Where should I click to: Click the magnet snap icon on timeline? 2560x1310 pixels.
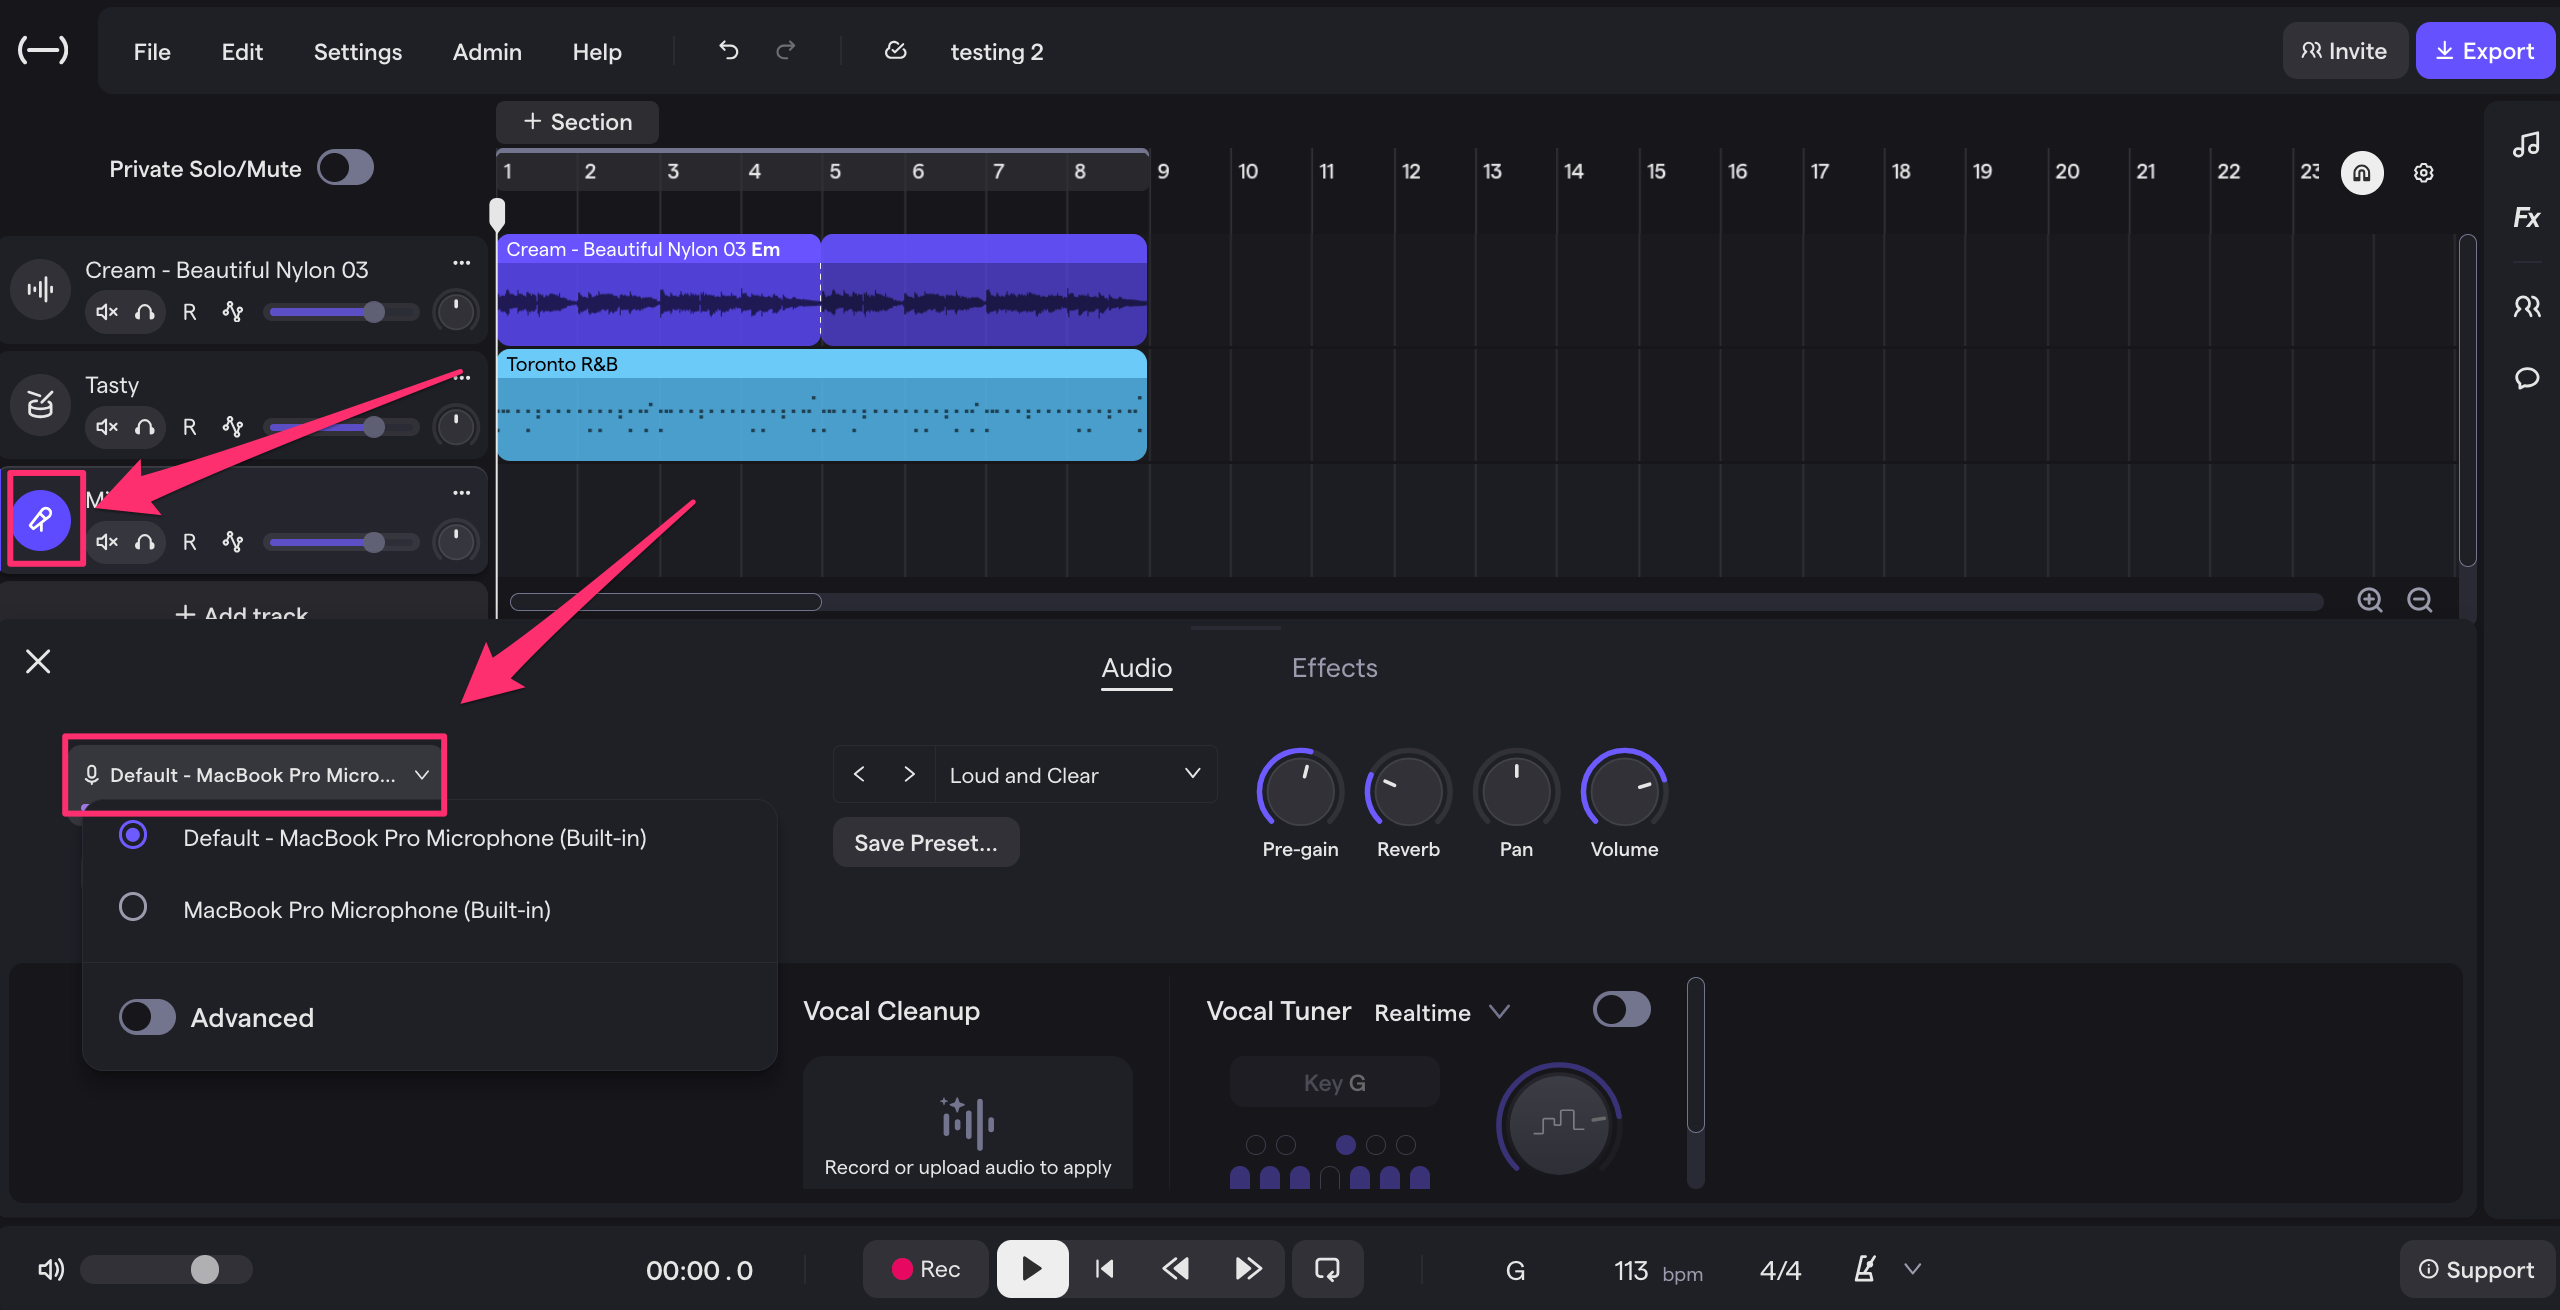pos(2362,172)
